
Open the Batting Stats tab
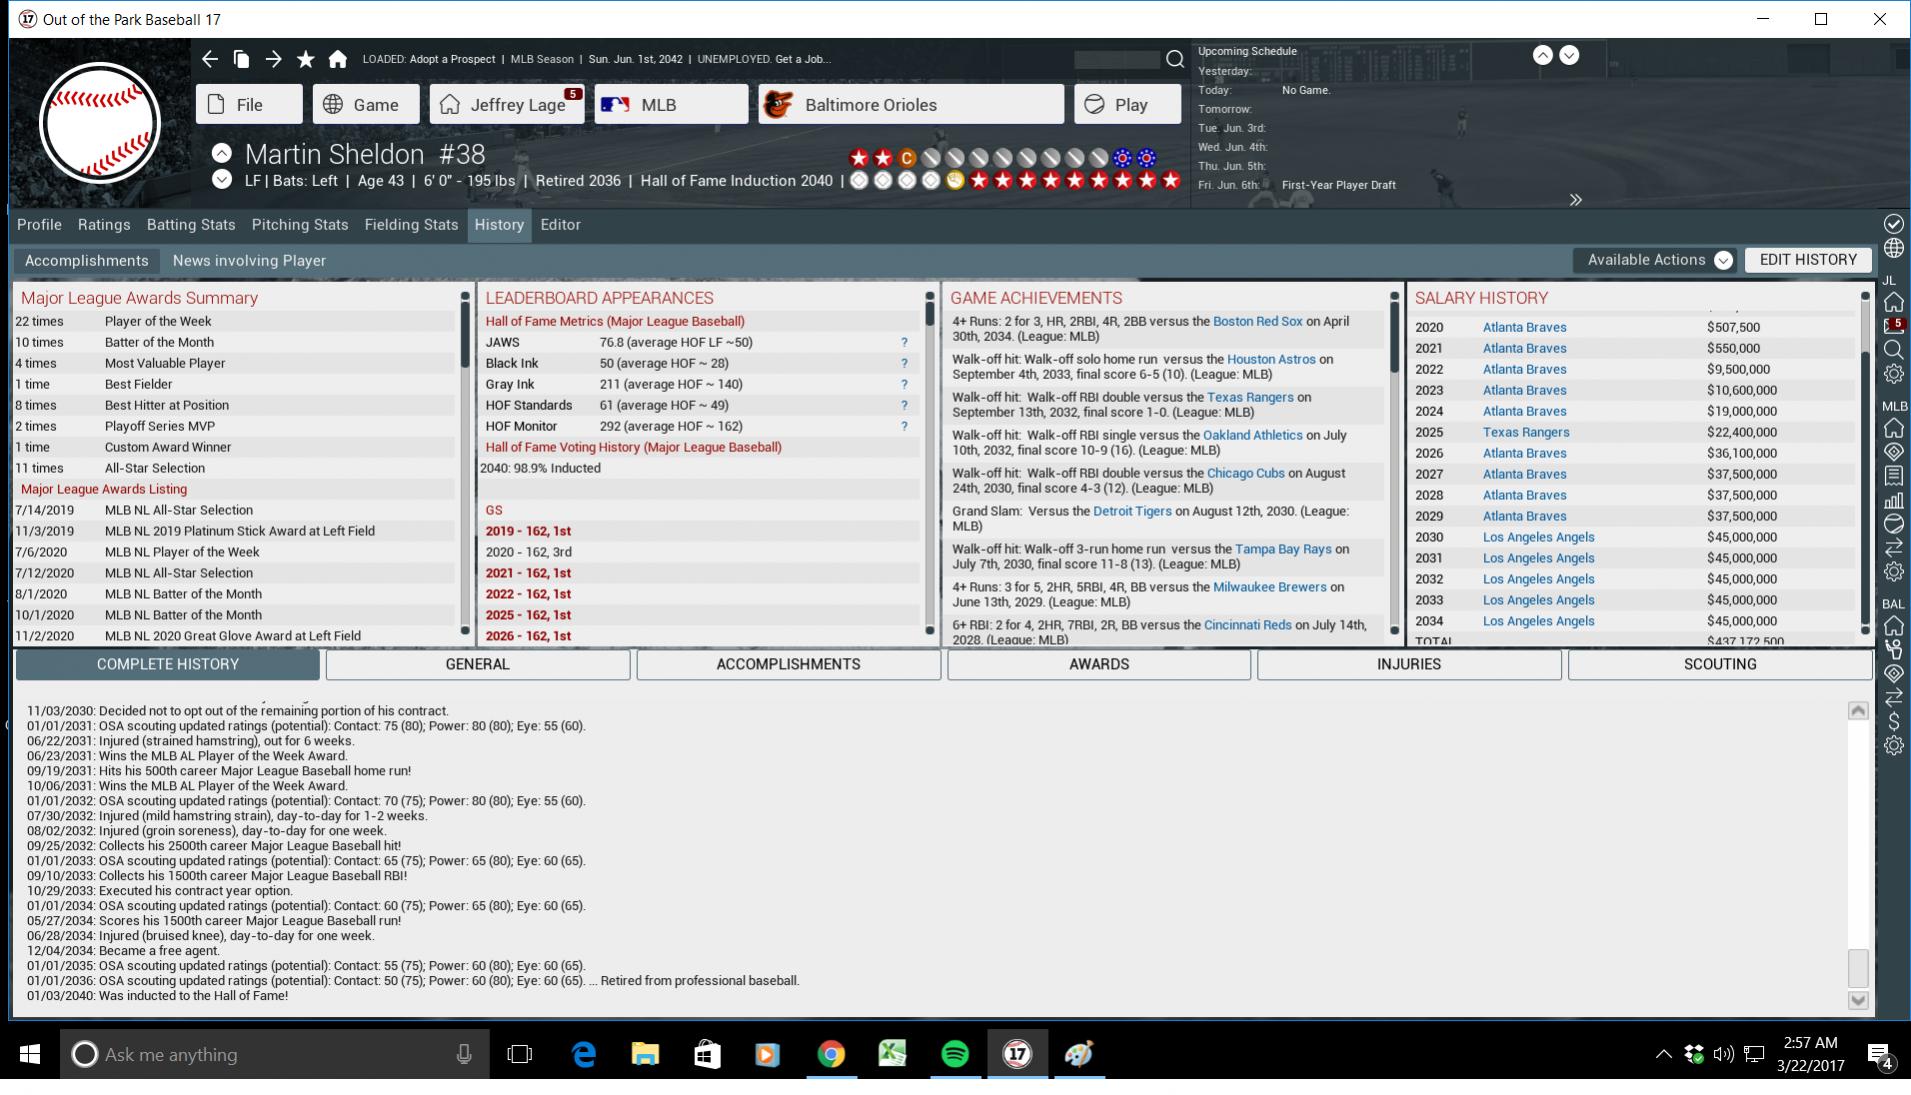point(191,225)
